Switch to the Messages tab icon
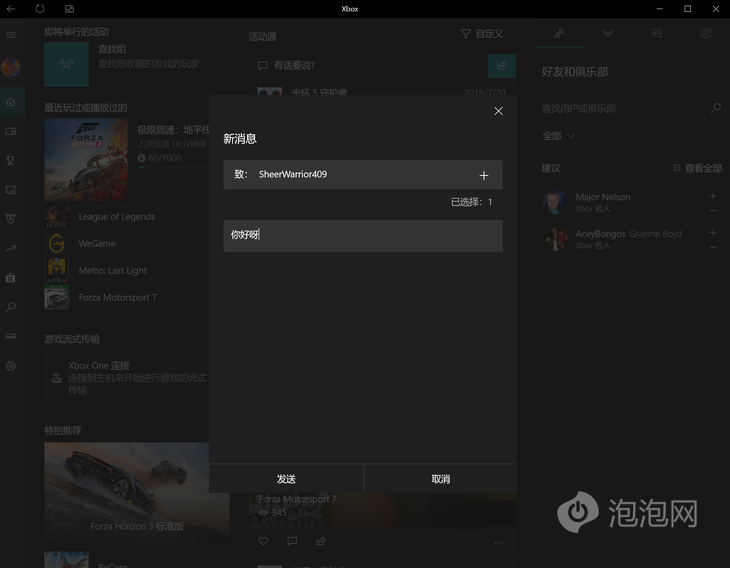The image size is (730, 568). pyautogui.click(x=656, y=34)
